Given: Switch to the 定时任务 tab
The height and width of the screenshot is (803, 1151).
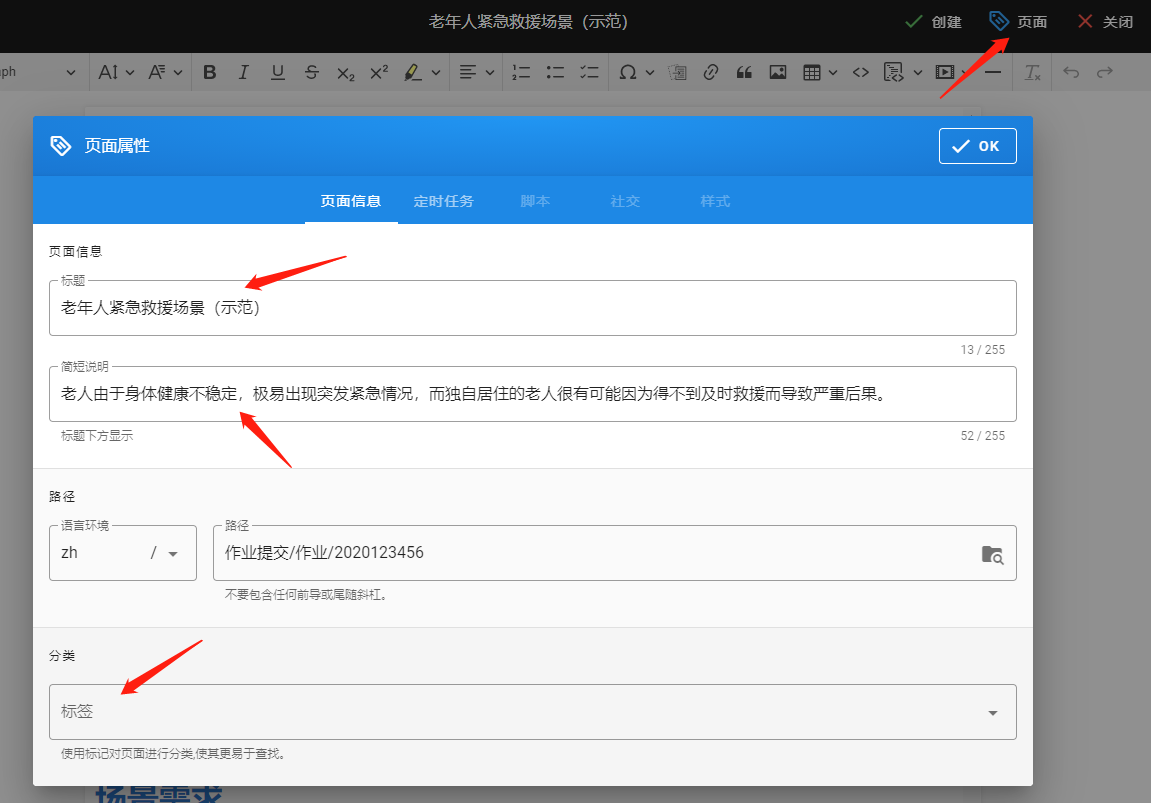Looking at the screenshot, I should point(443,201).
